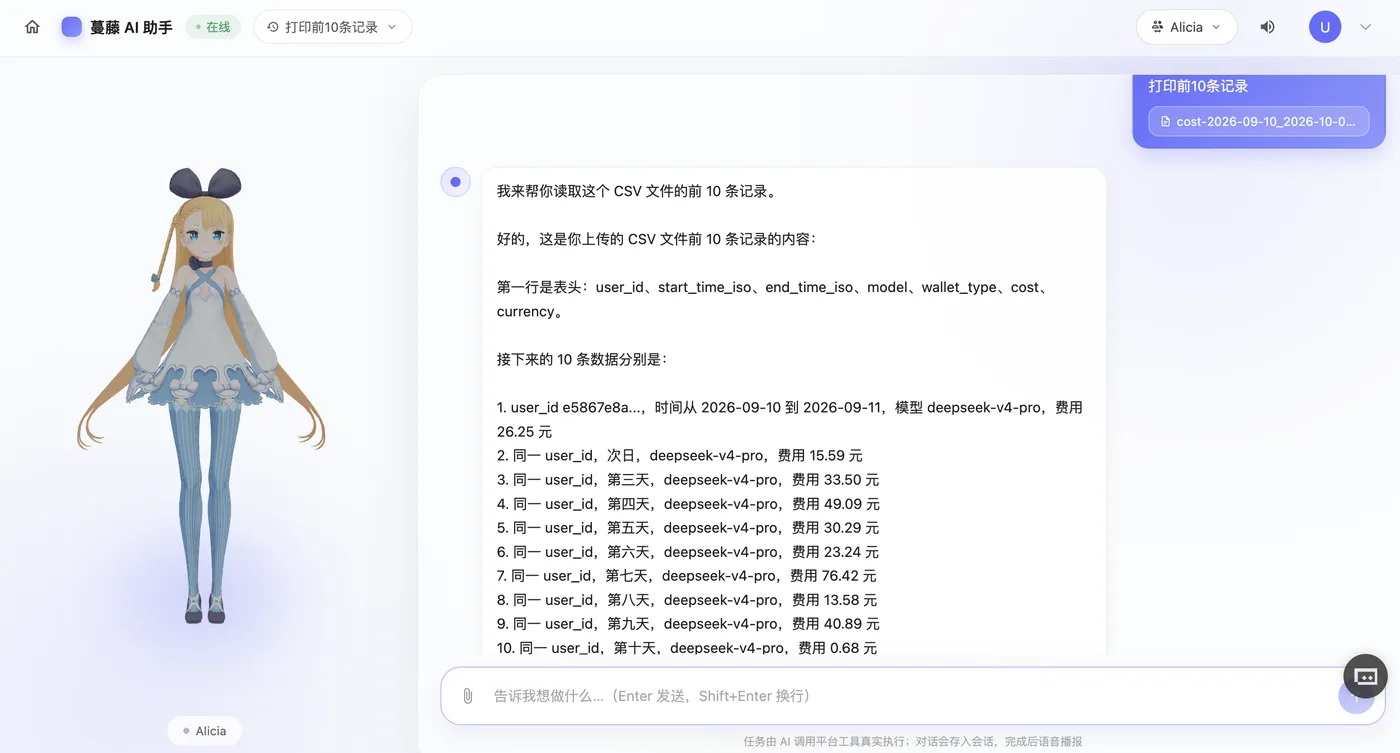
Task: Click the assistant avatar beside the reply
Action: pyautogui.click(x=456, y=182)
